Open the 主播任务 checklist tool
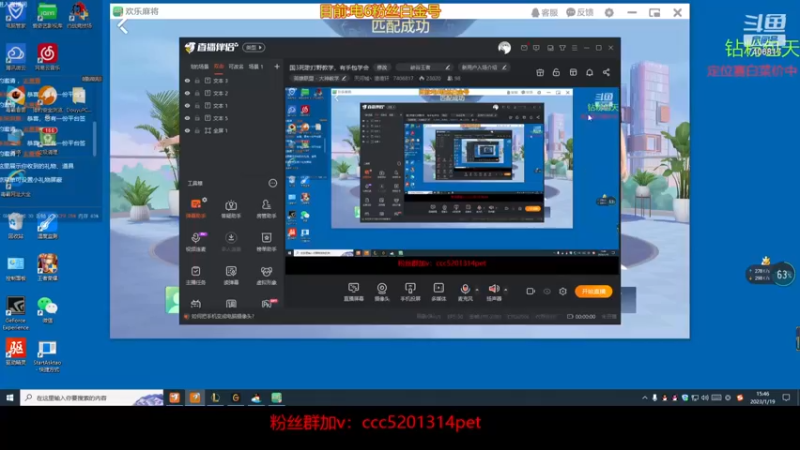This screenshot has height=450, width=800. click(196, 274)
